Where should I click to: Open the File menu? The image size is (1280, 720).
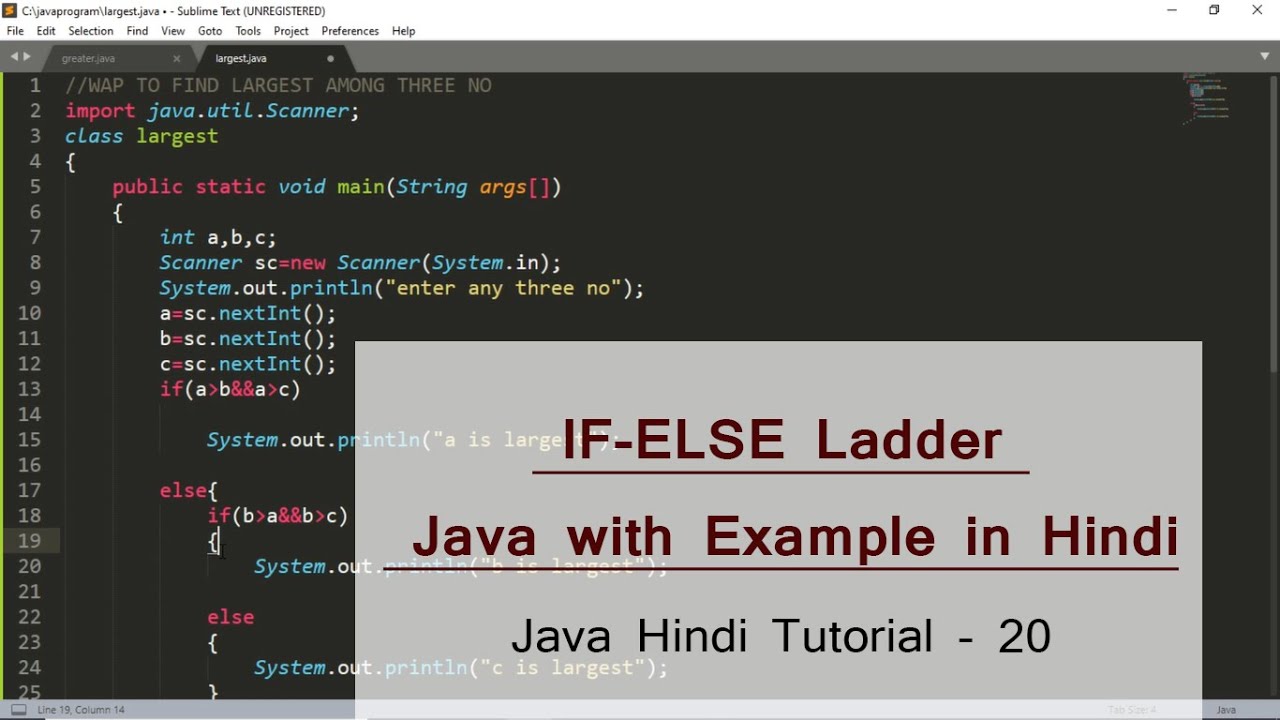point(15,31)
